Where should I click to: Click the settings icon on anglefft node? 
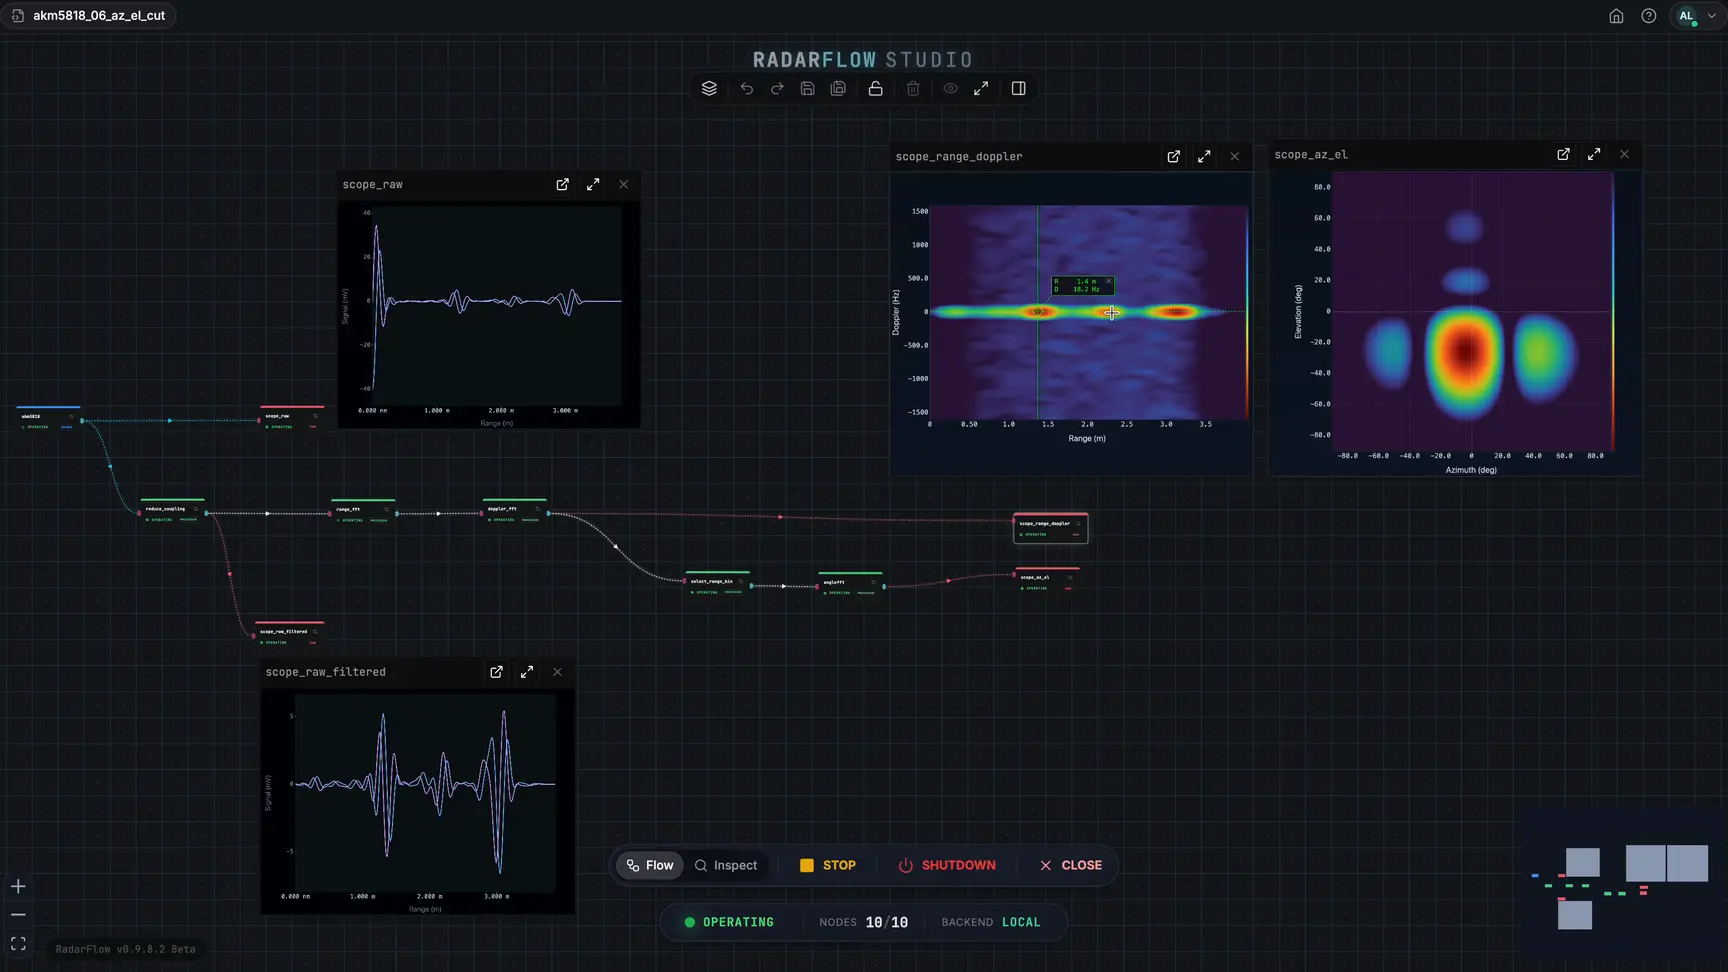point(874,582)
